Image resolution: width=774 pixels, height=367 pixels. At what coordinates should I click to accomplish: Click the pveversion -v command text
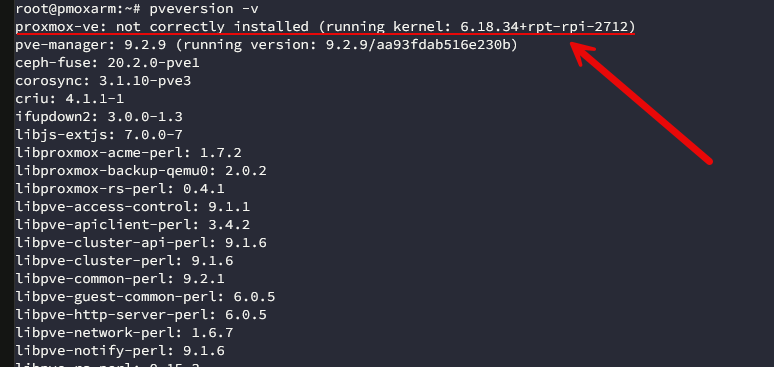tap(204, 9)
